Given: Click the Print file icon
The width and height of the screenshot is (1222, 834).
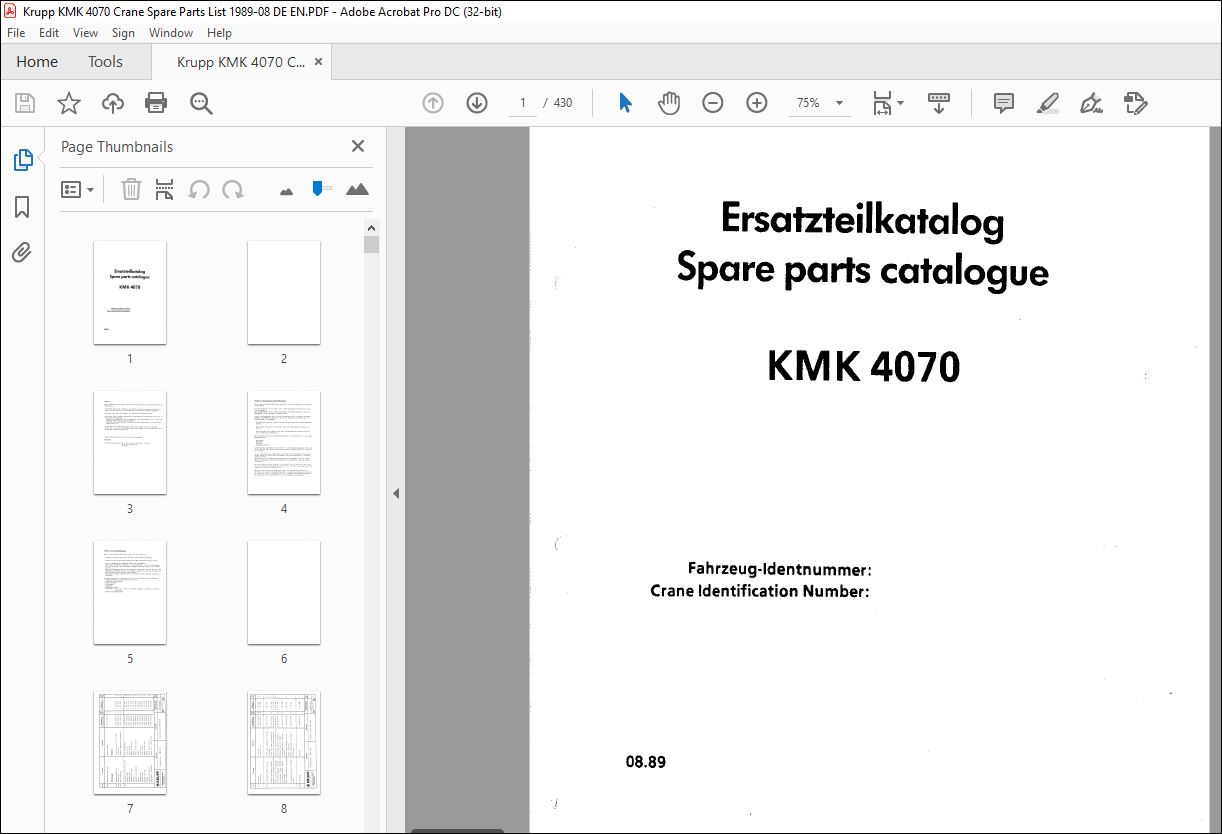Looking at the screenshot, I should [156, 103].
